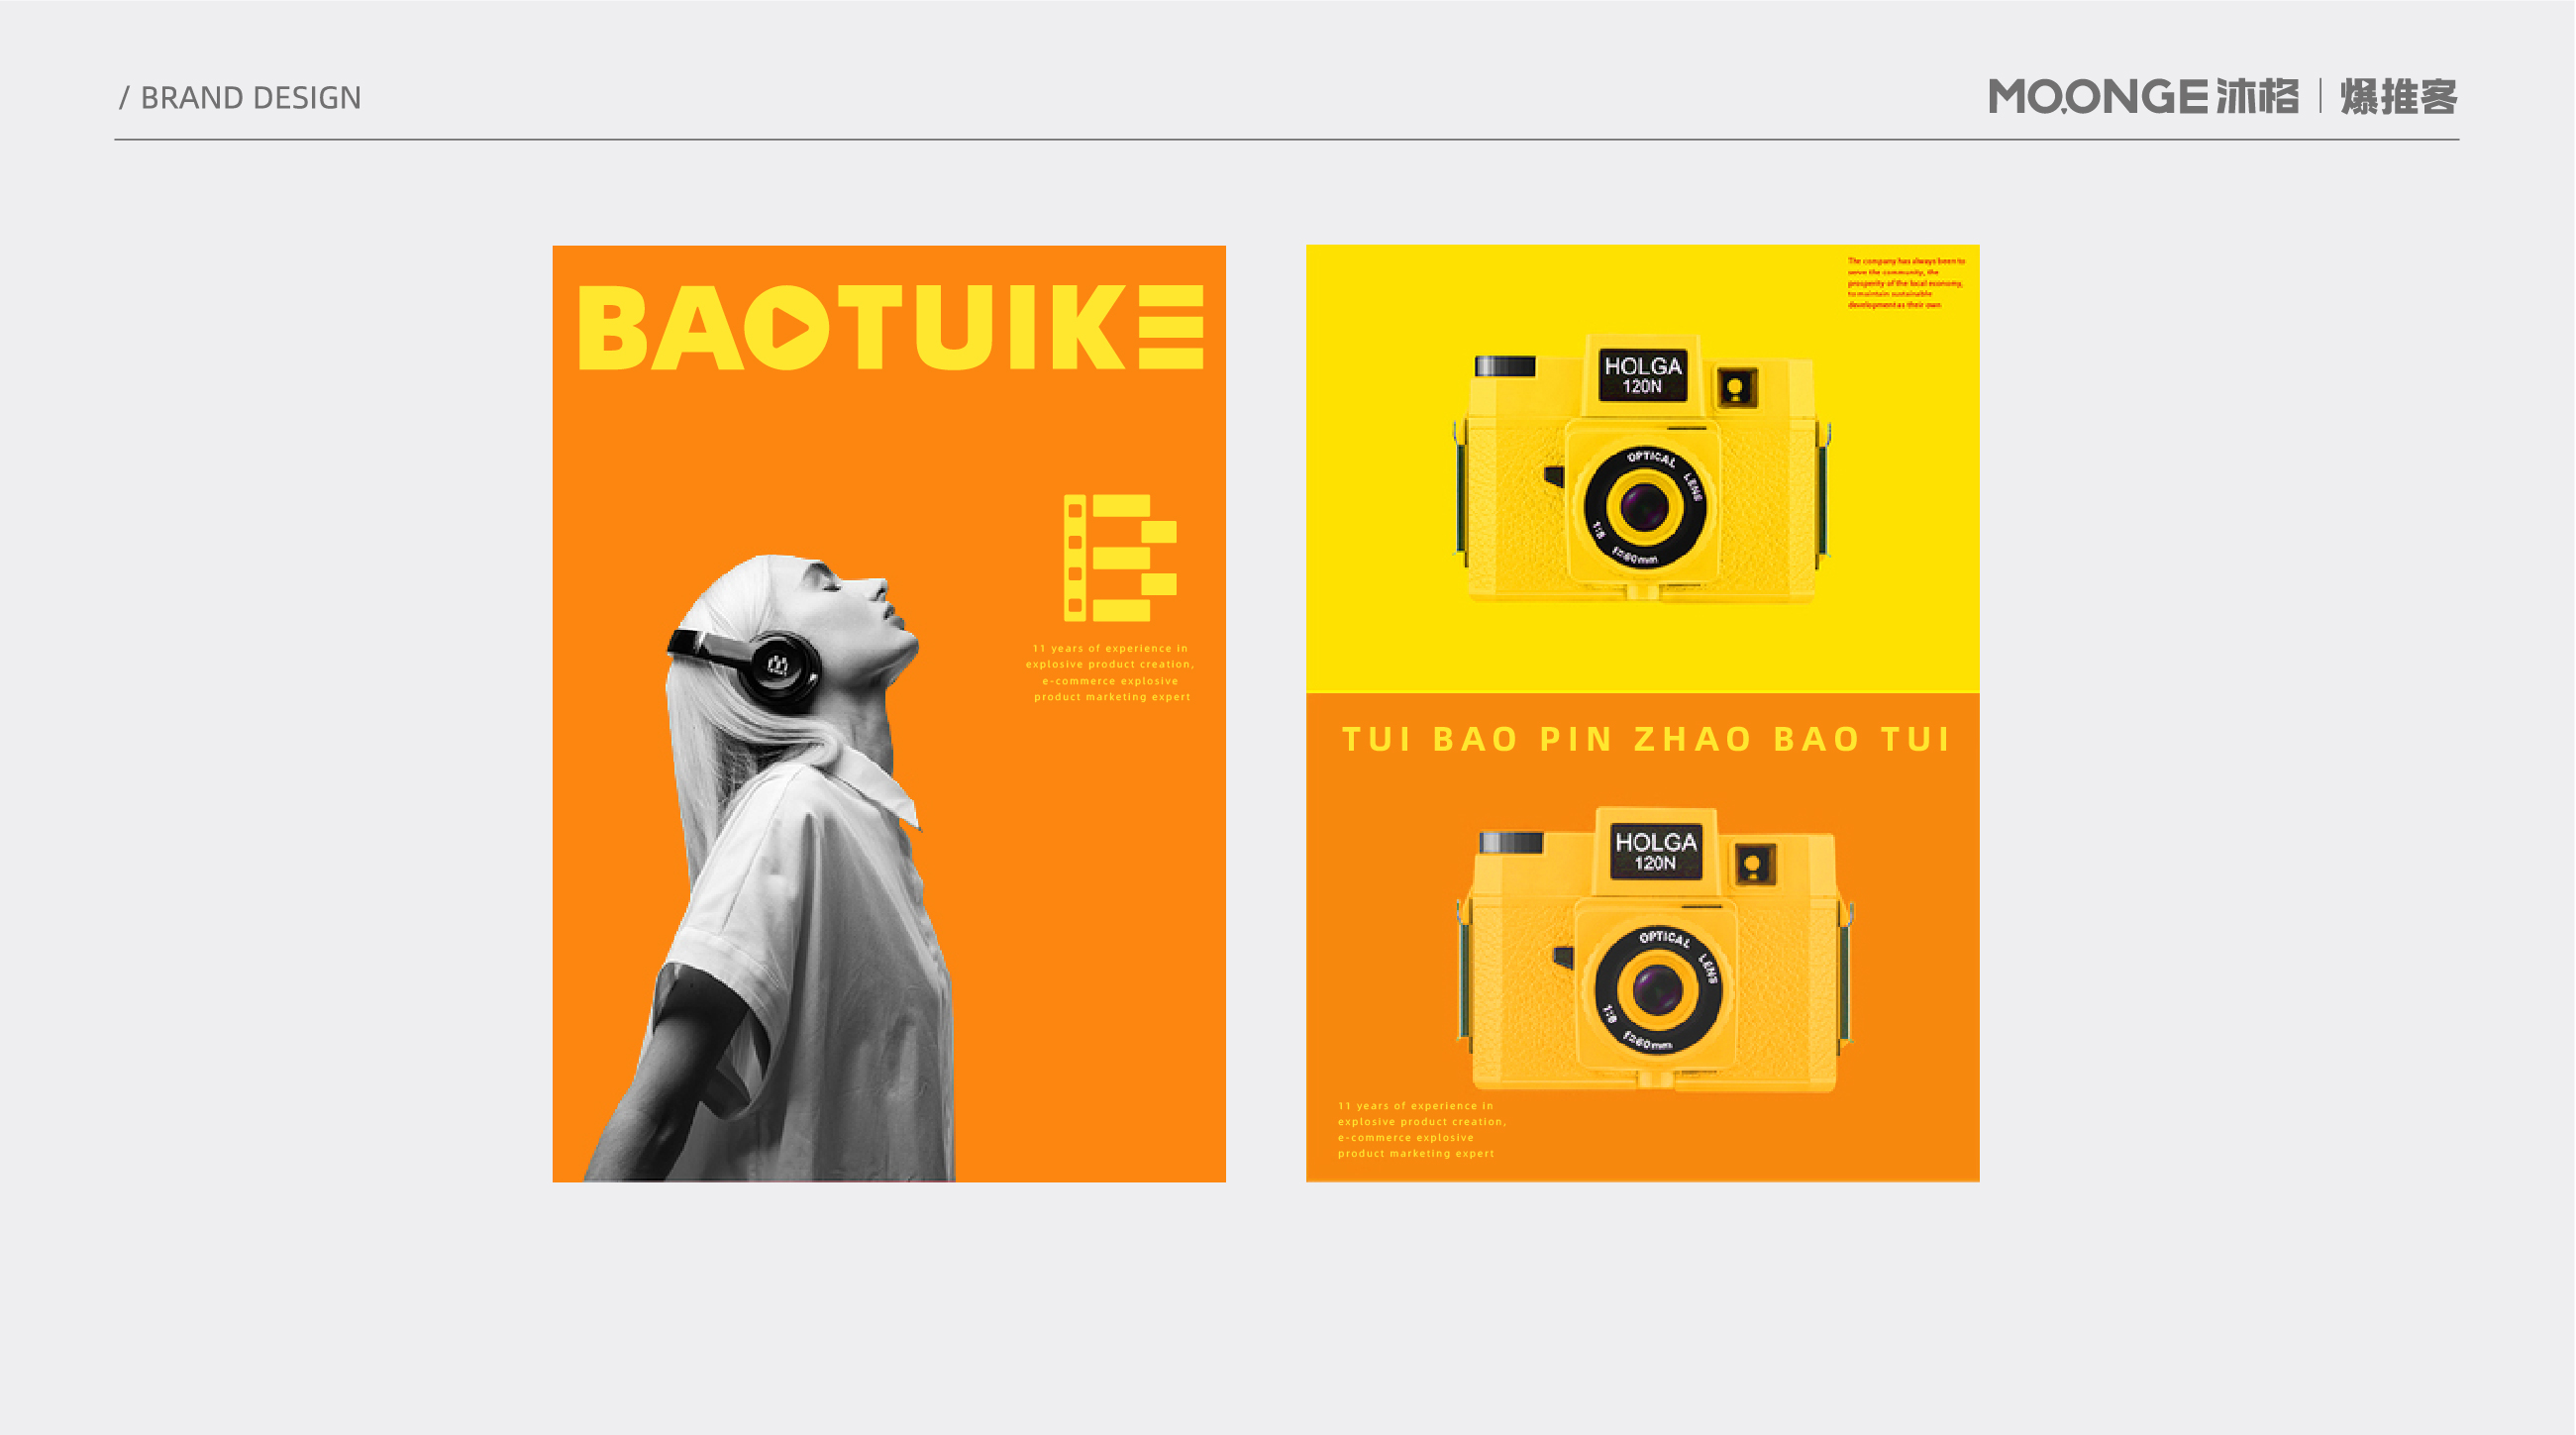2576x1435 pixels.
Task: Click the '11 years of experience' text beside woman
Action: (x=1110, y=672)
